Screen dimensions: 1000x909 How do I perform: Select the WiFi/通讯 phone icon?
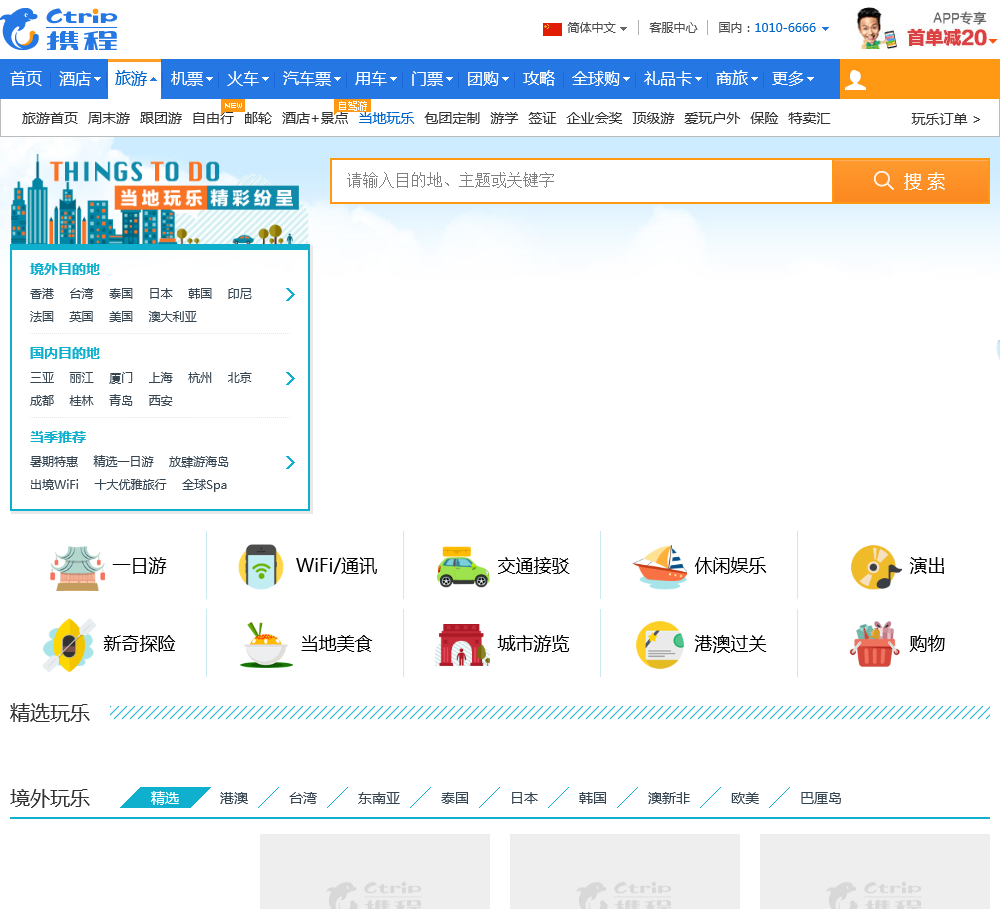(261, 566)
